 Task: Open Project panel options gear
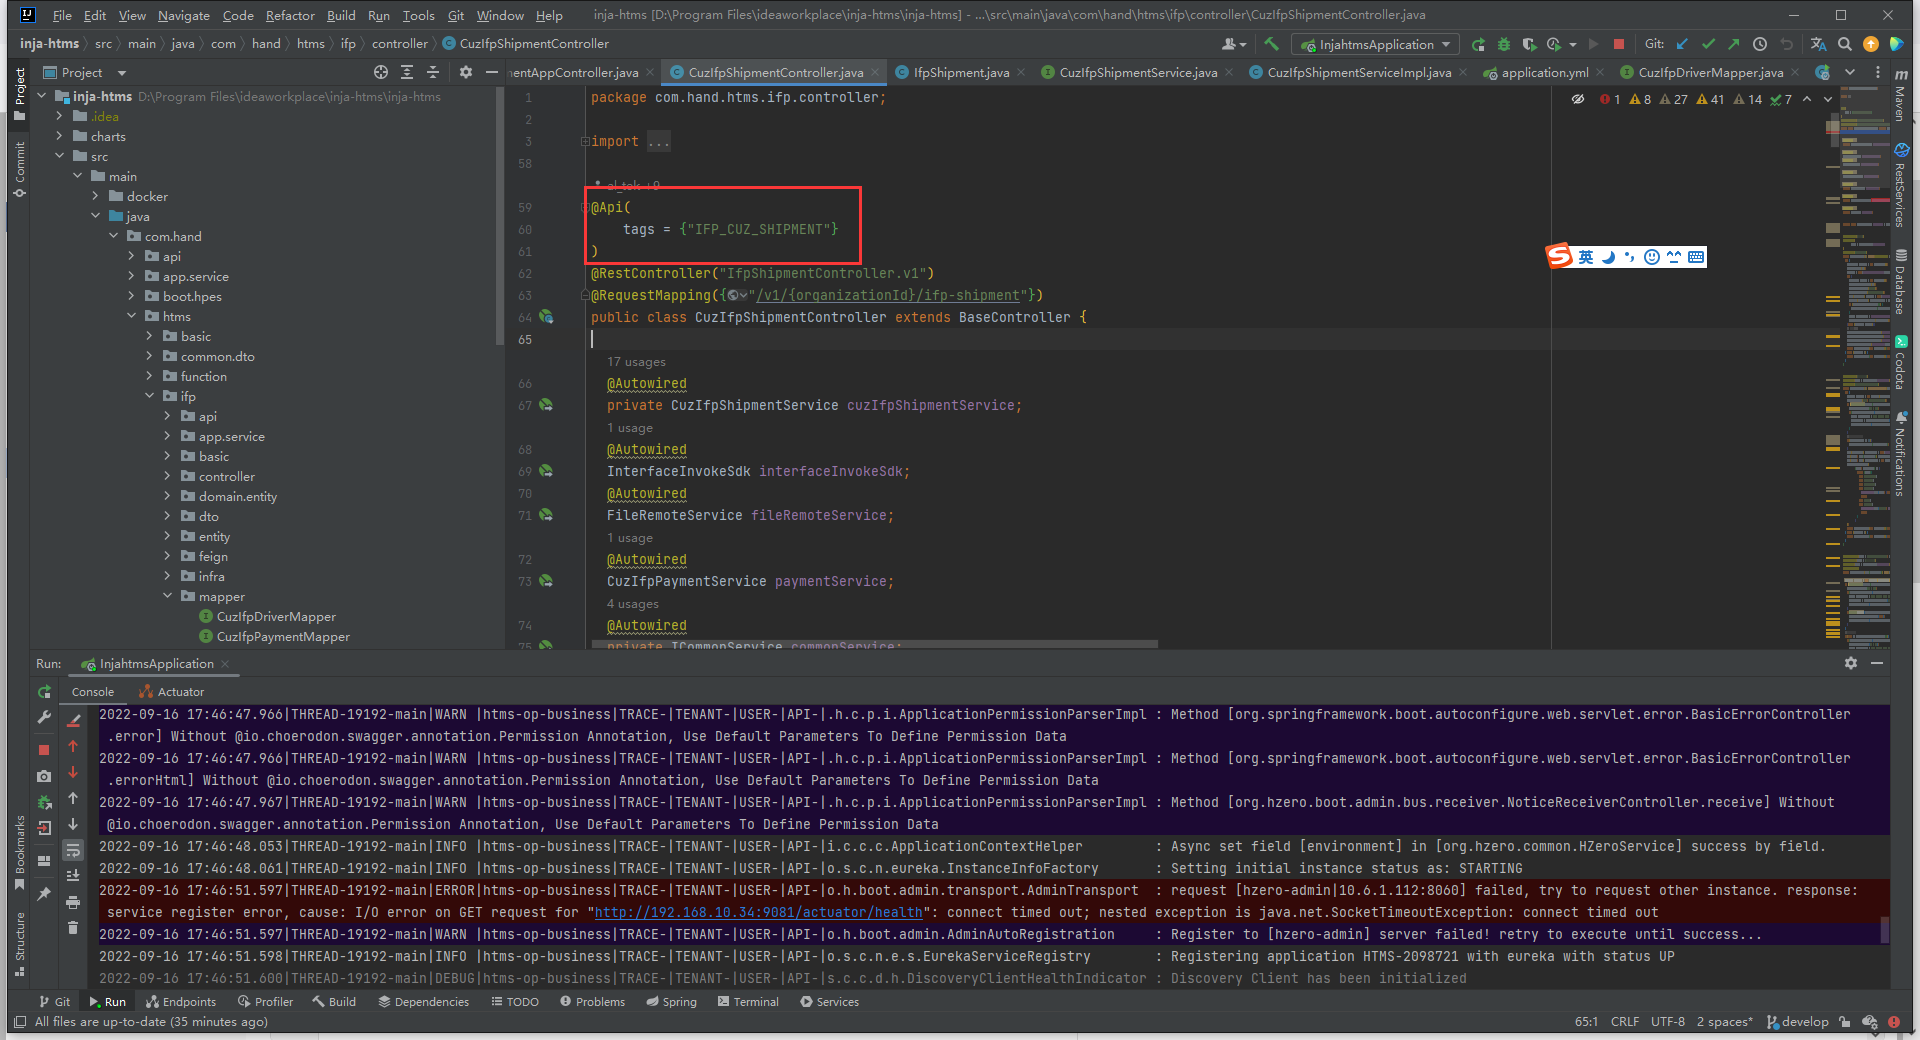click(x=466, y=72)
